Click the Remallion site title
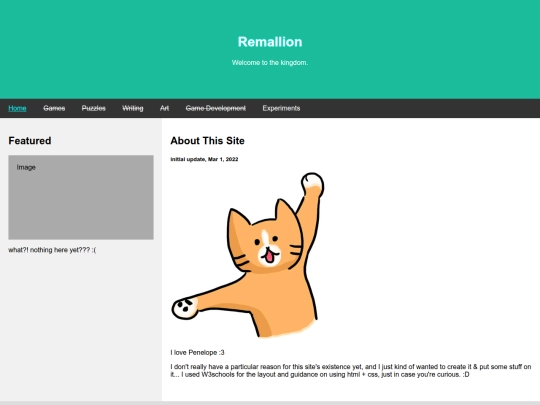The width and height of the screenshot is (540, 405). (270, 42)
